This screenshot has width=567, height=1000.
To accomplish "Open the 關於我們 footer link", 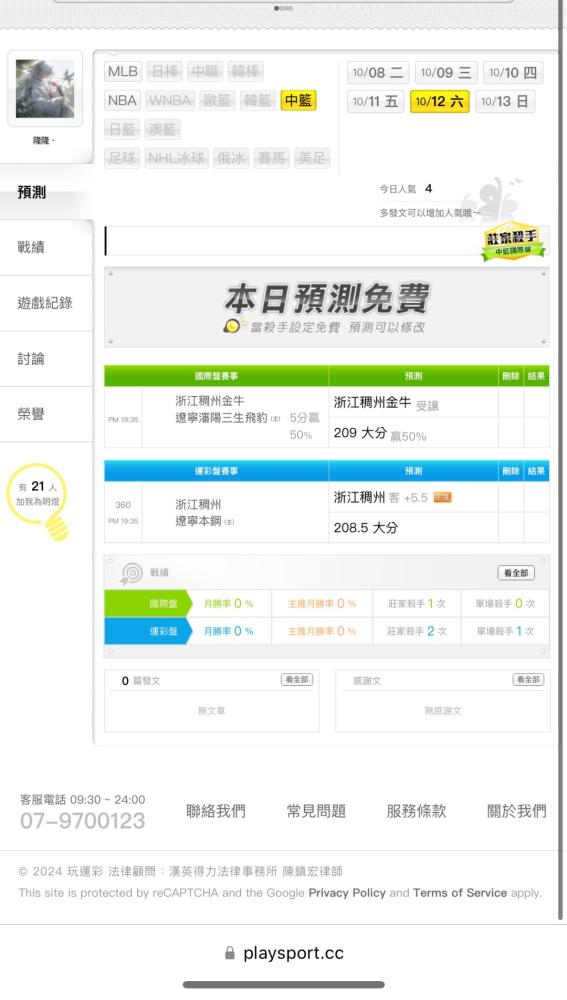I will pos(517,811).
